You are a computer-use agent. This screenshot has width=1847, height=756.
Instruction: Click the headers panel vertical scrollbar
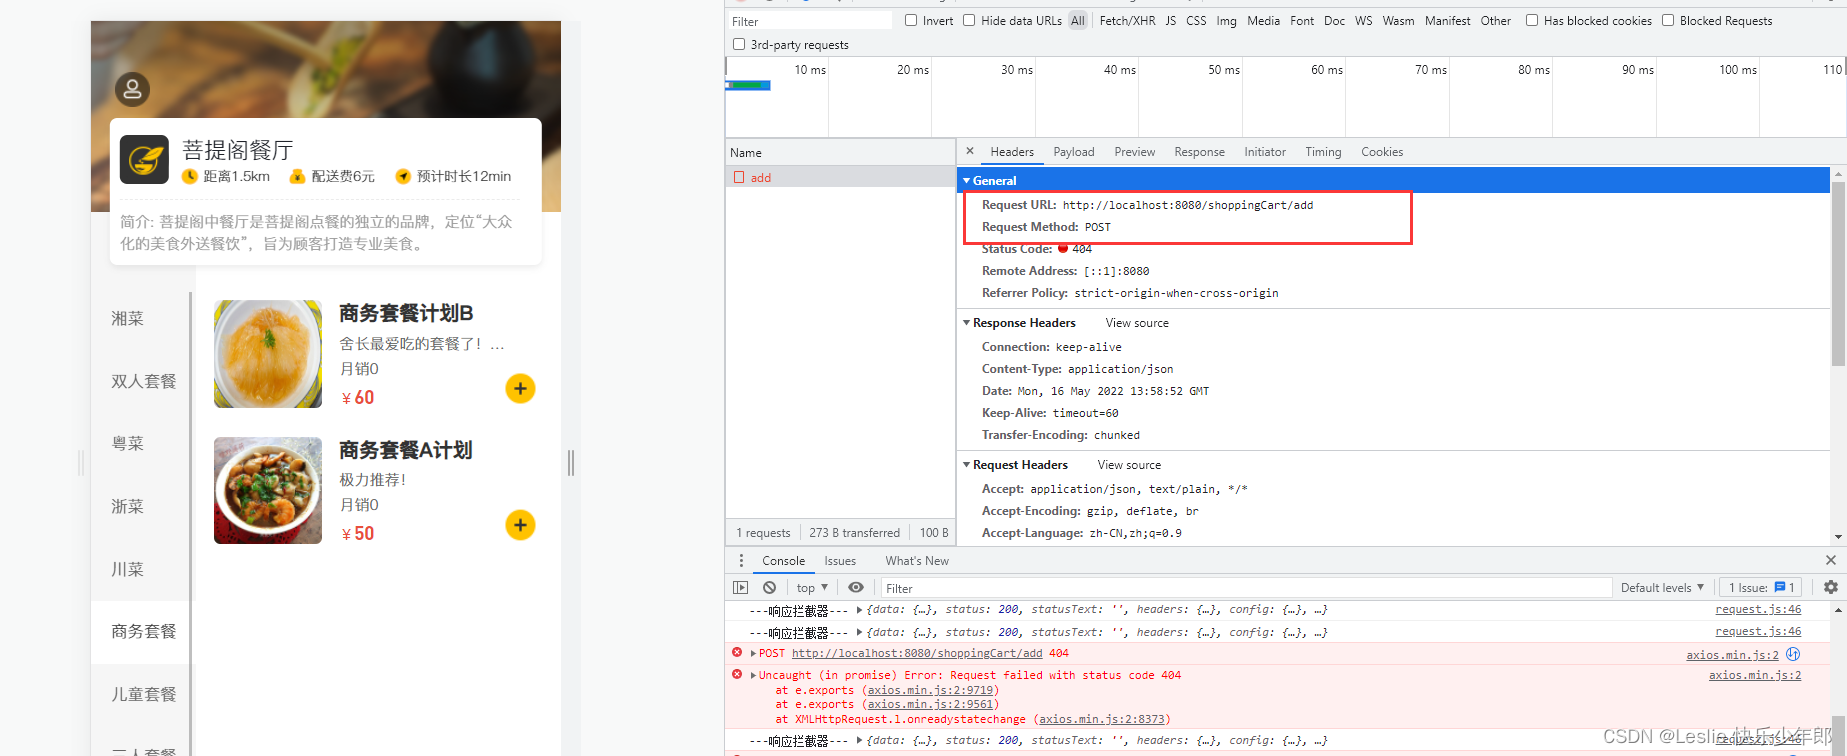pyautogui.click(x=1839, y=274)
